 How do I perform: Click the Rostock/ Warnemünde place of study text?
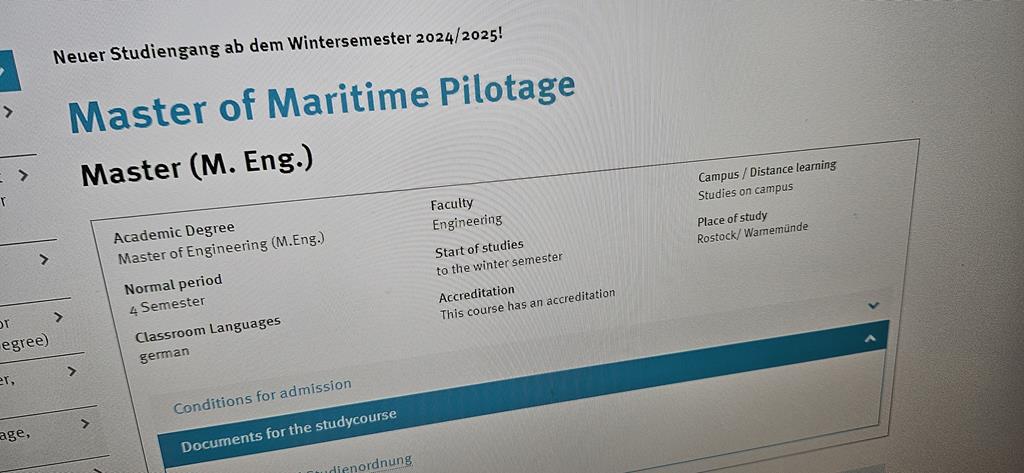tap(752, 233)
